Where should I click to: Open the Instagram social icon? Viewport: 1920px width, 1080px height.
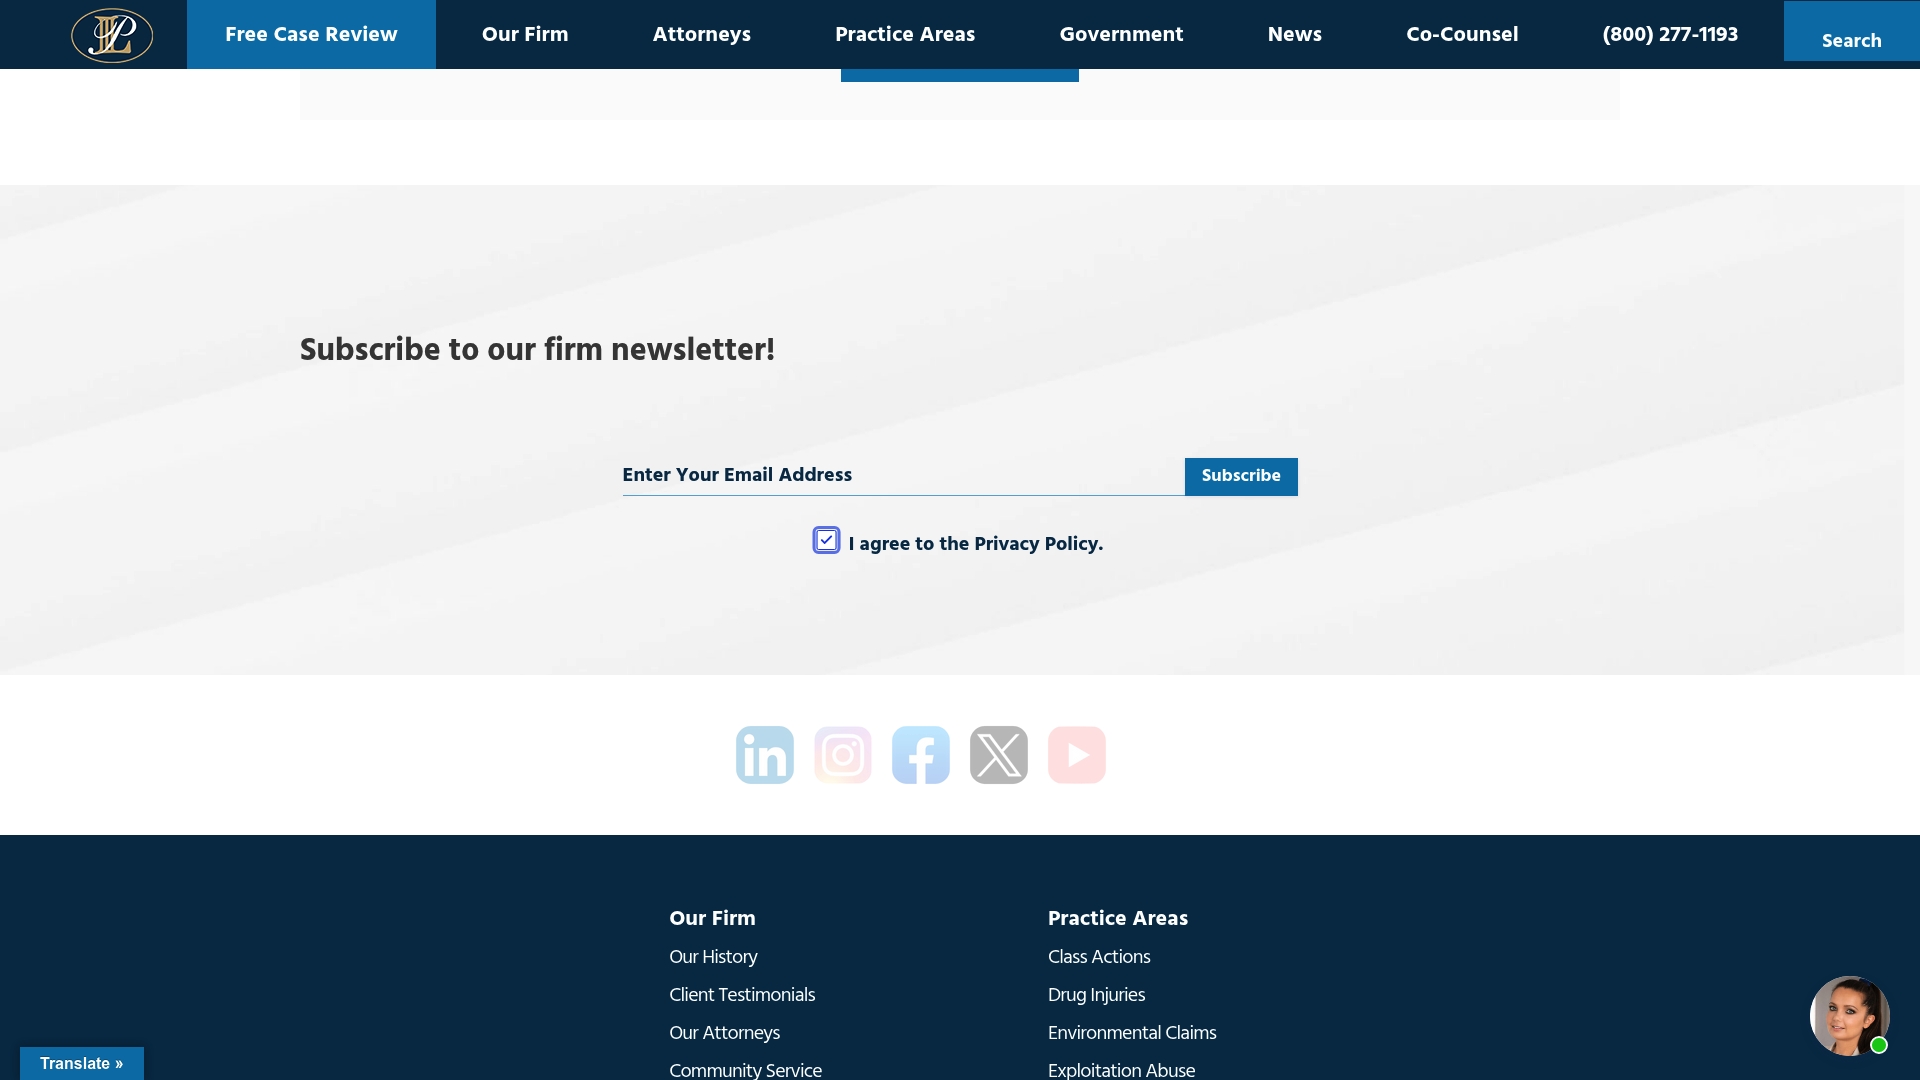843,755
